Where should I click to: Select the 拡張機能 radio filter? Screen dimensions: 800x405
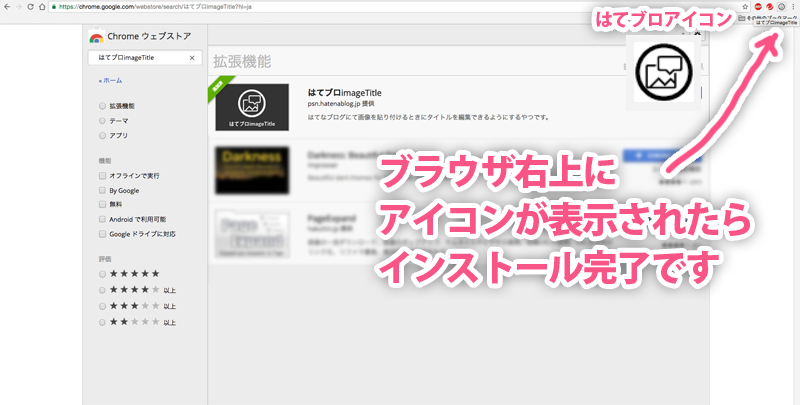pos(102,106)
